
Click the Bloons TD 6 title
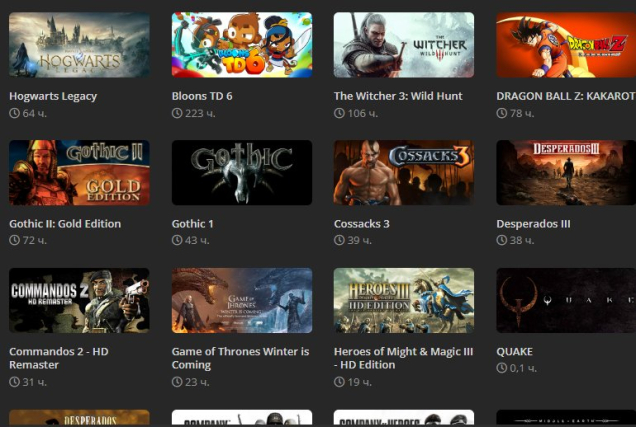click(202, 96)
